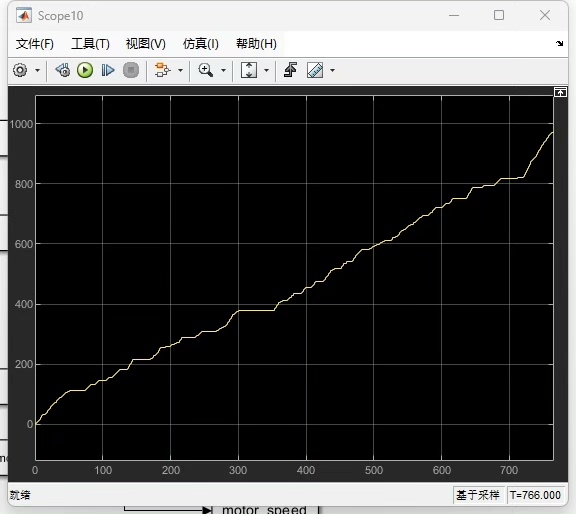Click the stop simulation button
576x514 pixels.
pos(131,70)
